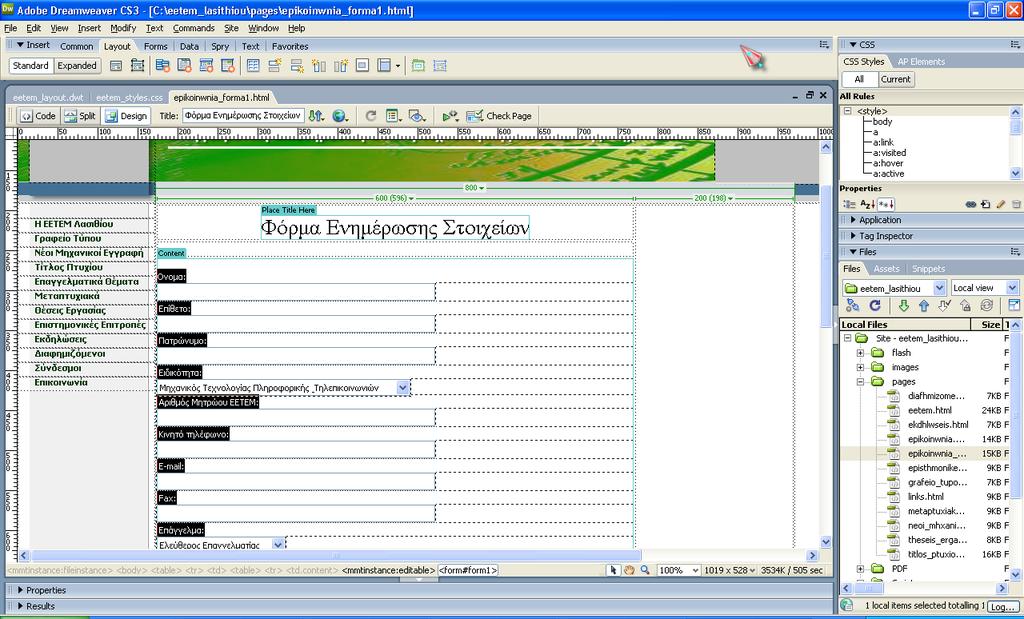The height and width of the screenshot is (619, 1024).
Task: Click the Draw Layout Table icon
Action: [420, 65]
